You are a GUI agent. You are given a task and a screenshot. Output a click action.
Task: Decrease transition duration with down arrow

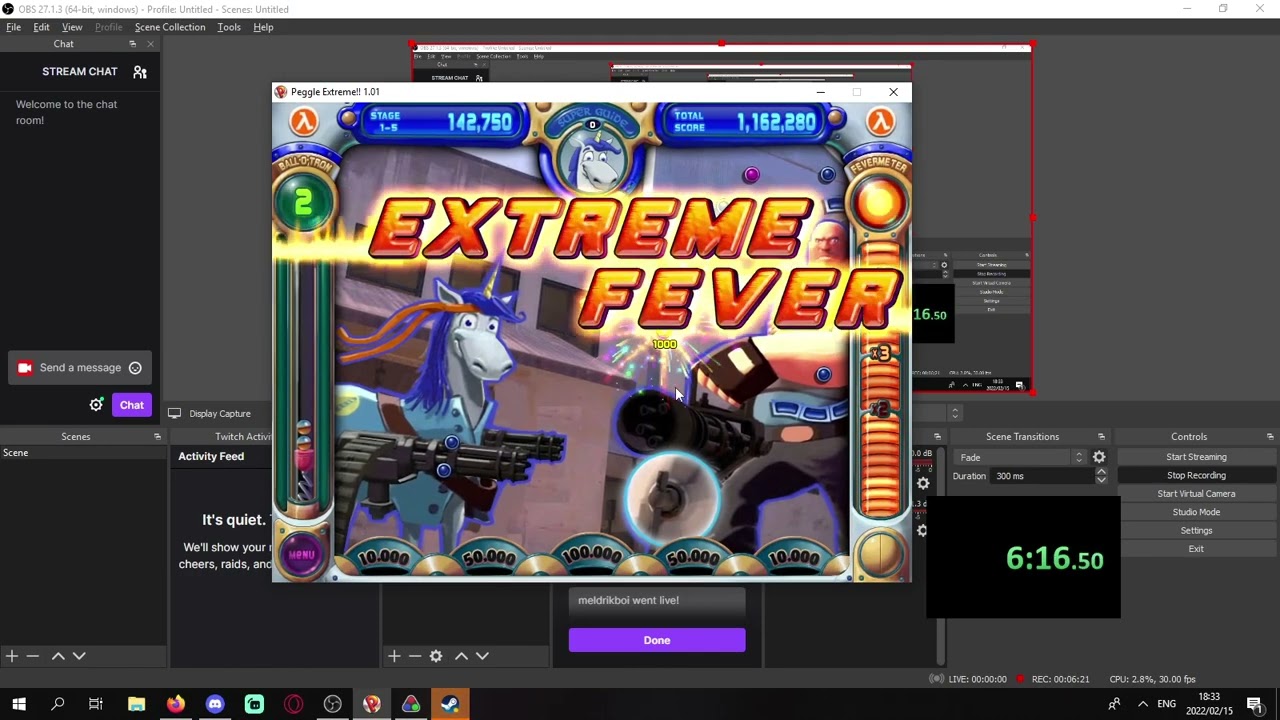point(1101,480)
